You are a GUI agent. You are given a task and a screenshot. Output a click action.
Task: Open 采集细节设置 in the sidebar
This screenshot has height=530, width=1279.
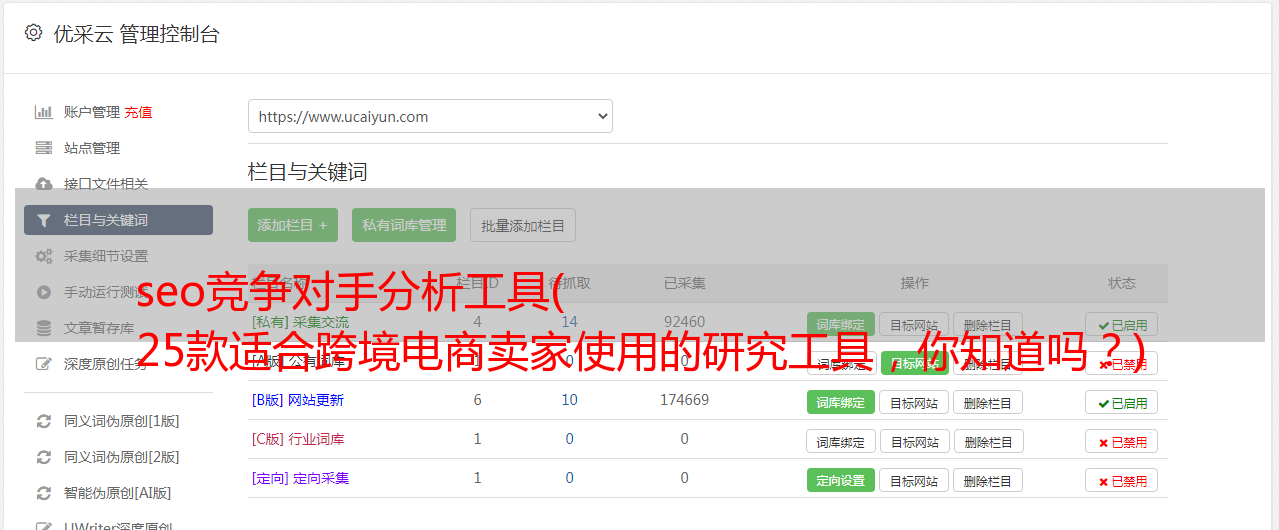(106, 256)
